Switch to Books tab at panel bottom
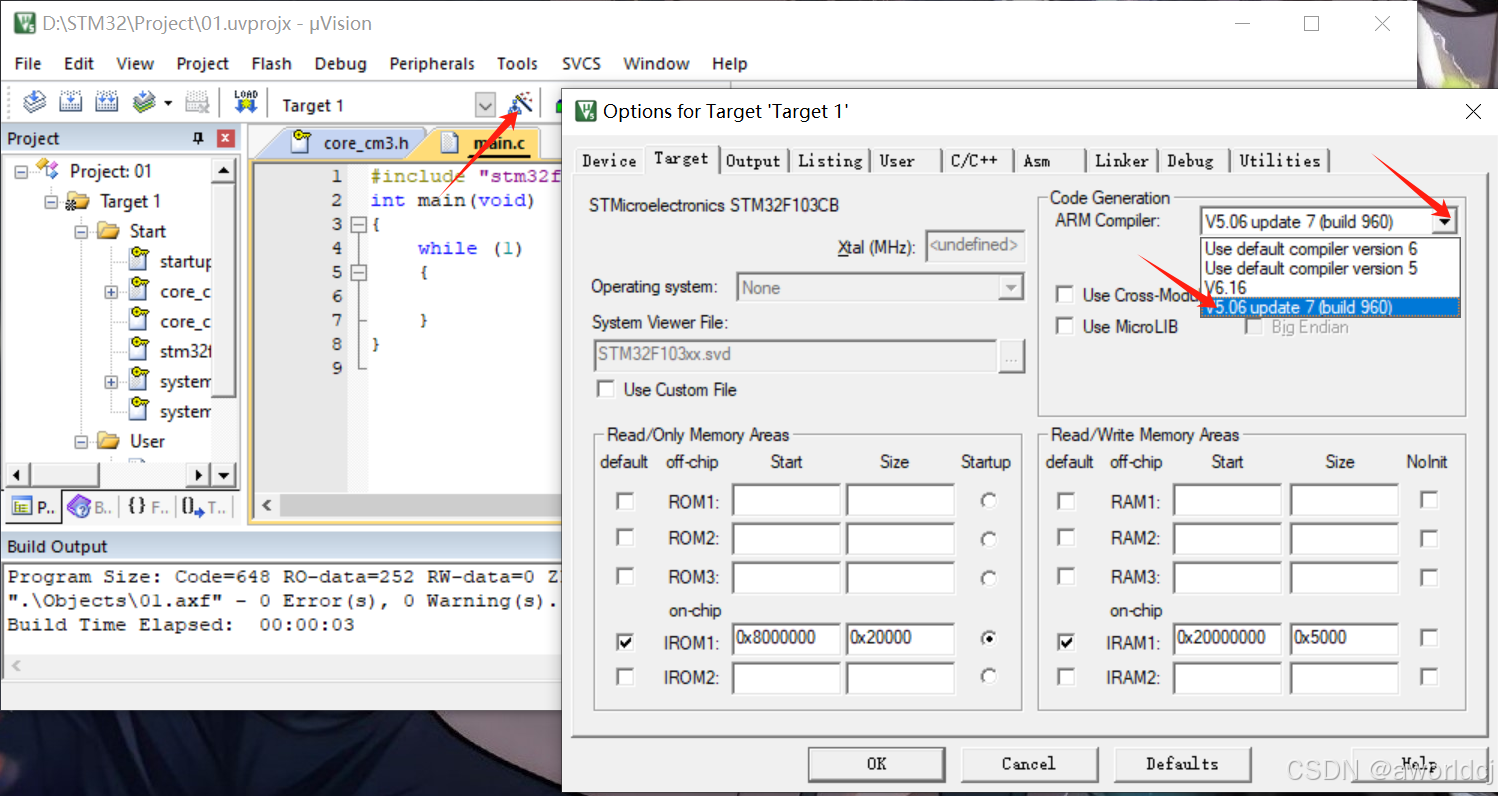 tap(90, 507)
